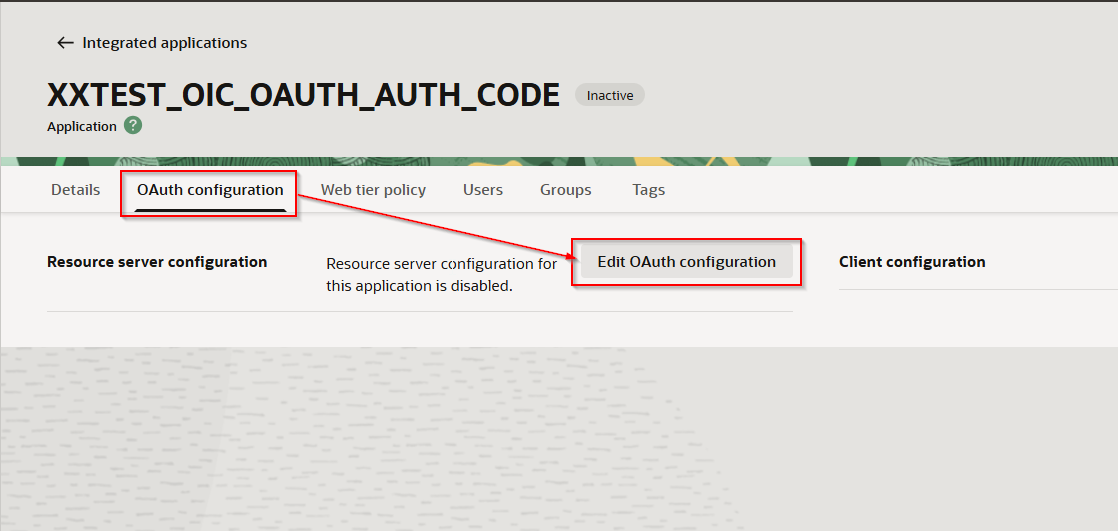Click the resource server disabled message text
Image resolution: width=1118 pixels, height=531 pixels.
441,275
